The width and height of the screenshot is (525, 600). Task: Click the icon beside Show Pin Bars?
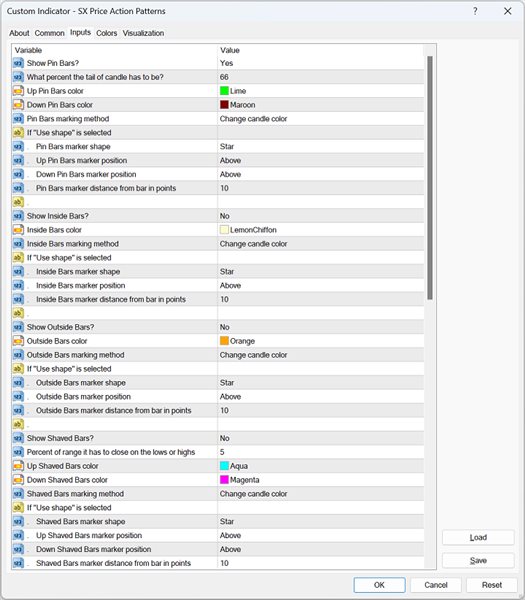pos(18,63)
